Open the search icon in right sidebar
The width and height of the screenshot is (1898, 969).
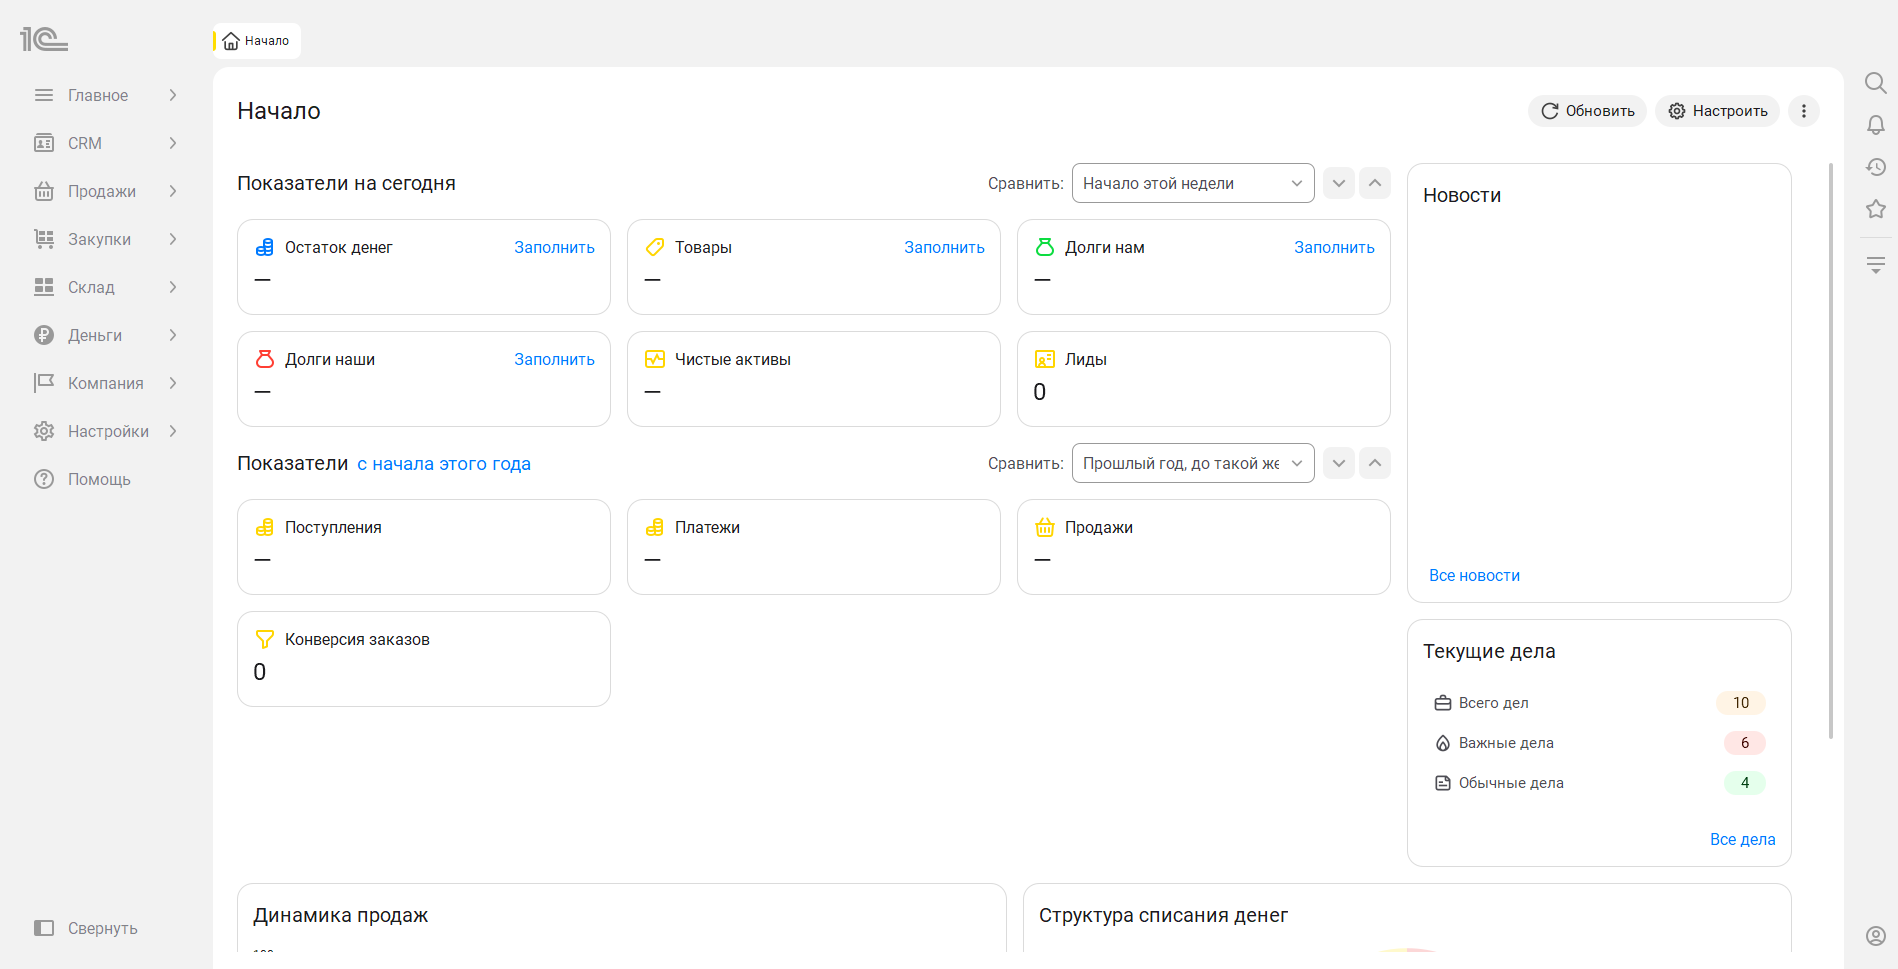pos(1875,83)
